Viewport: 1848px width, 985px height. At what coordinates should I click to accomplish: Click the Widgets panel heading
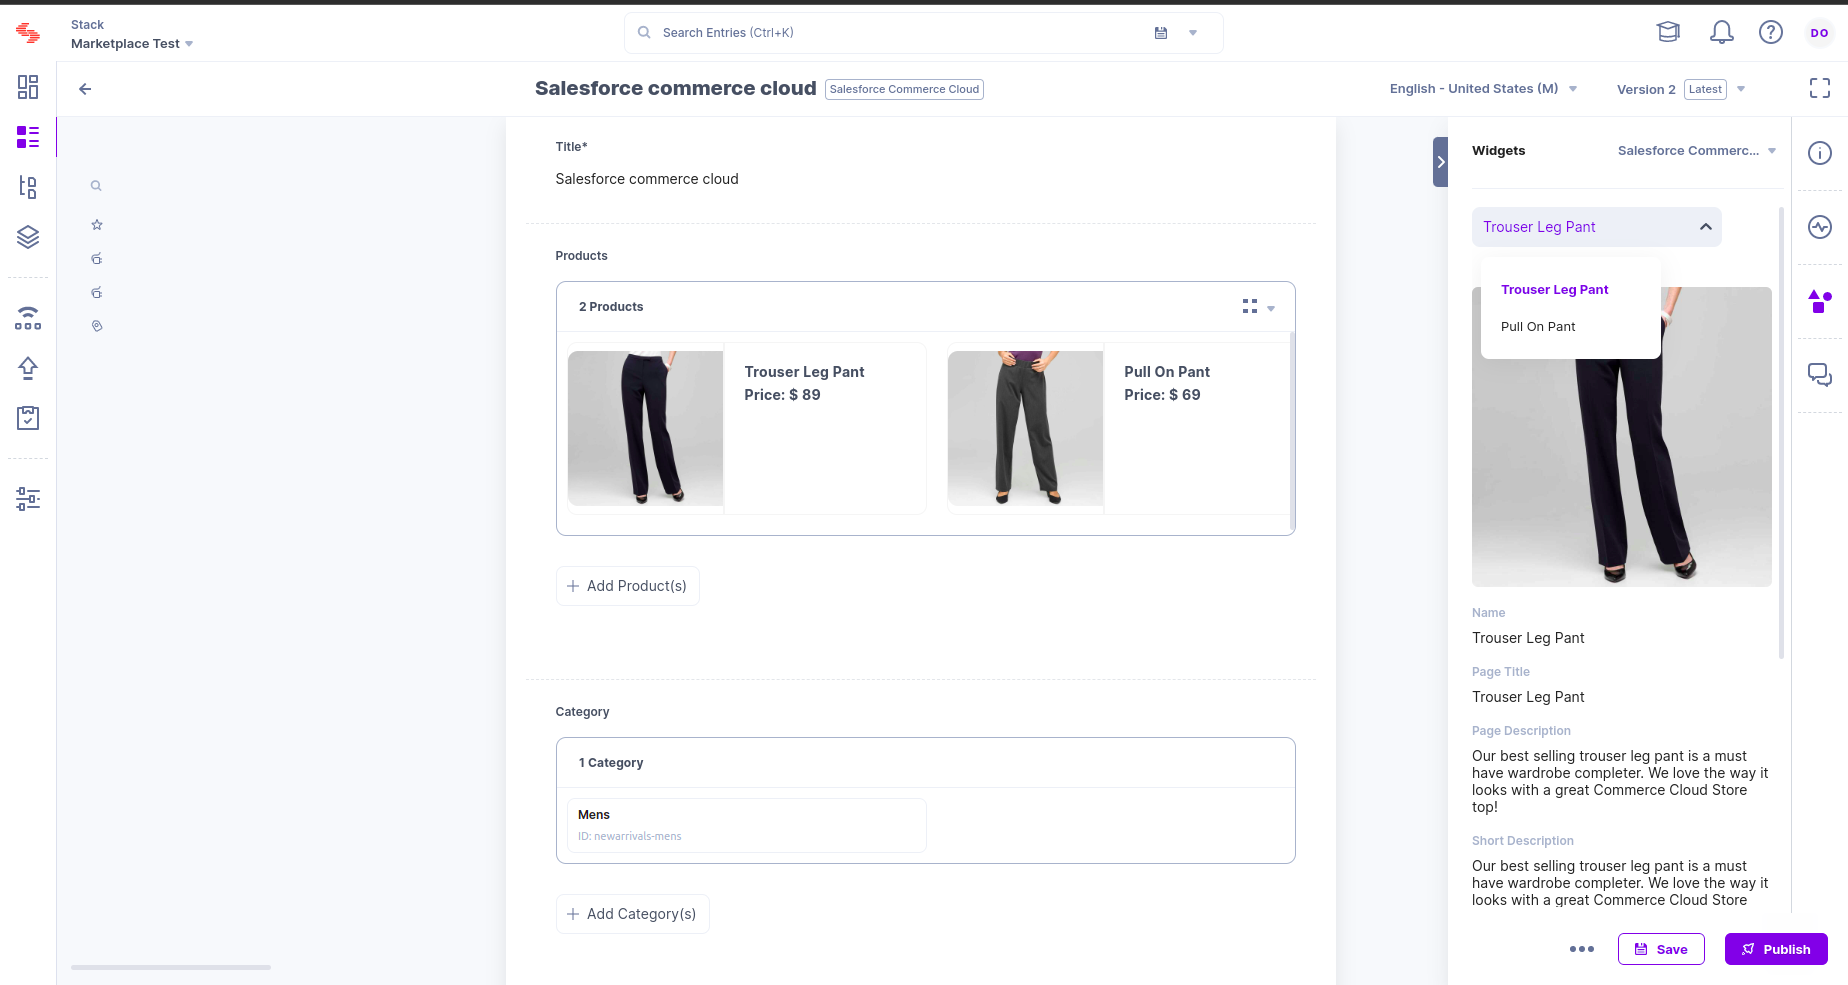[x=1498, y=151]
